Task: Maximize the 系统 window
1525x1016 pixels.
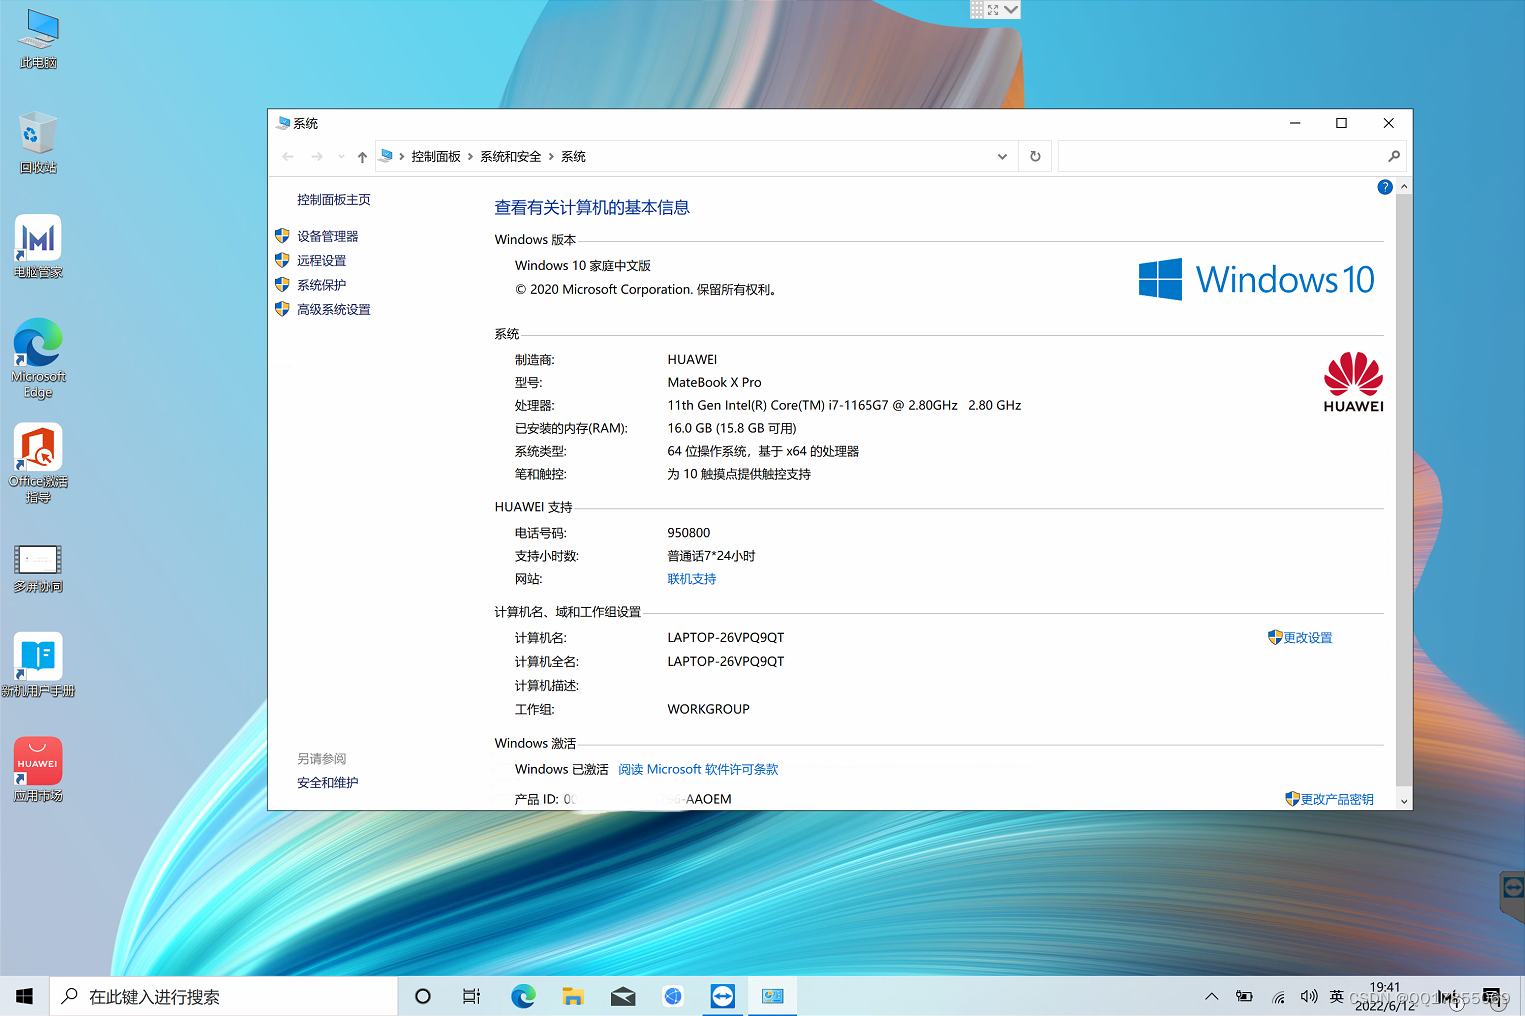Action: [1341, 123]
